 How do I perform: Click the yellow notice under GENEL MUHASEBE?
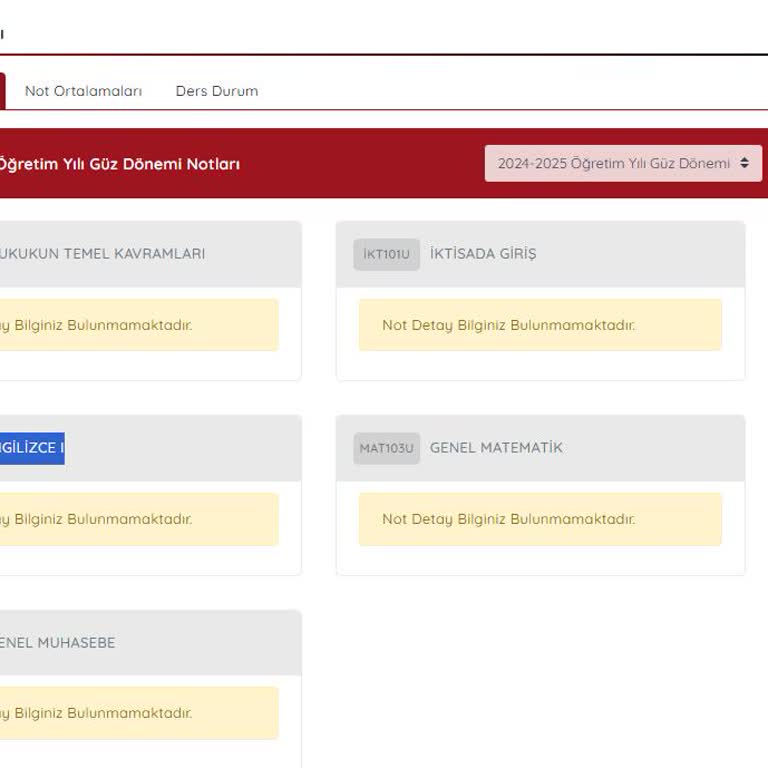click(138, 713)
